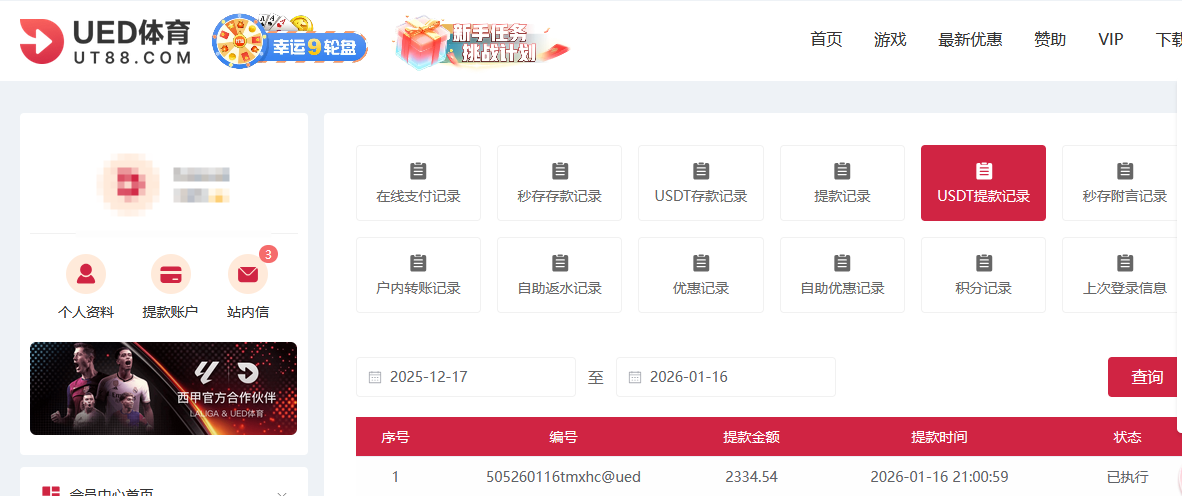
Task: Click calendar icon in end date field
Action: [x=635, y=377]
